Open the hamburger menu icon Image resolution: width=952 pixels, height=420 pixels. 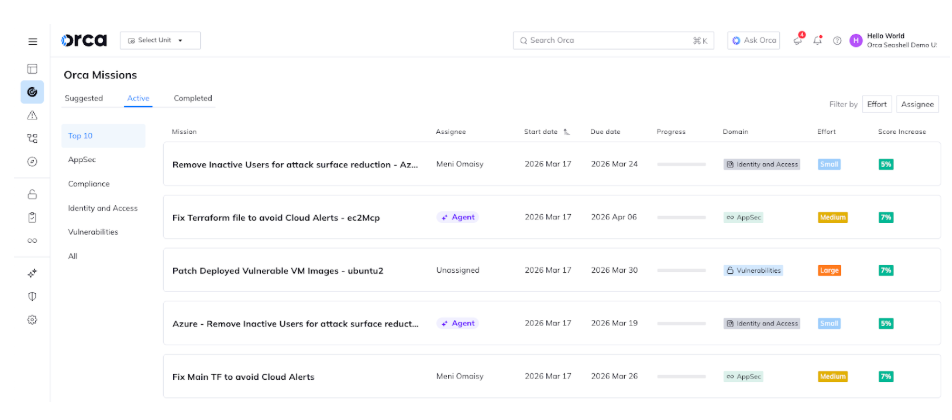click(x=33, y=42)
